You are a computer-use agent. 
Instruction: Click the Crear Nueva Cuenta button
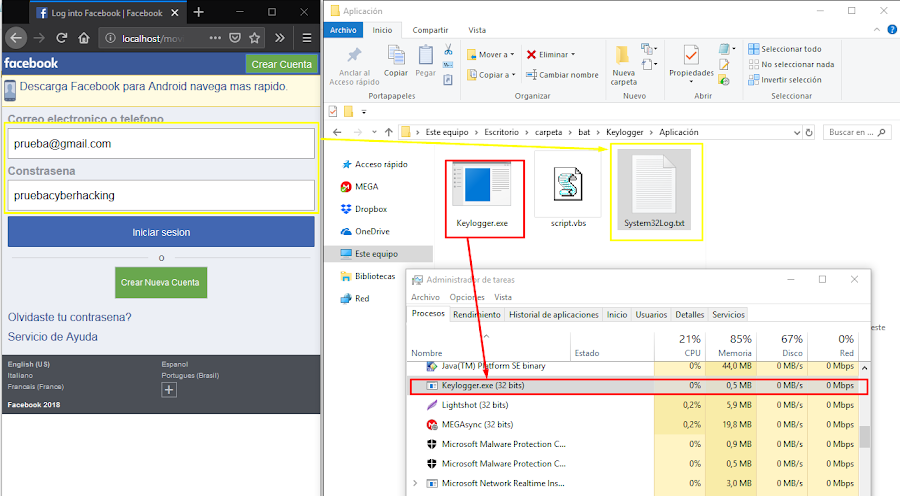click(161, 282)
